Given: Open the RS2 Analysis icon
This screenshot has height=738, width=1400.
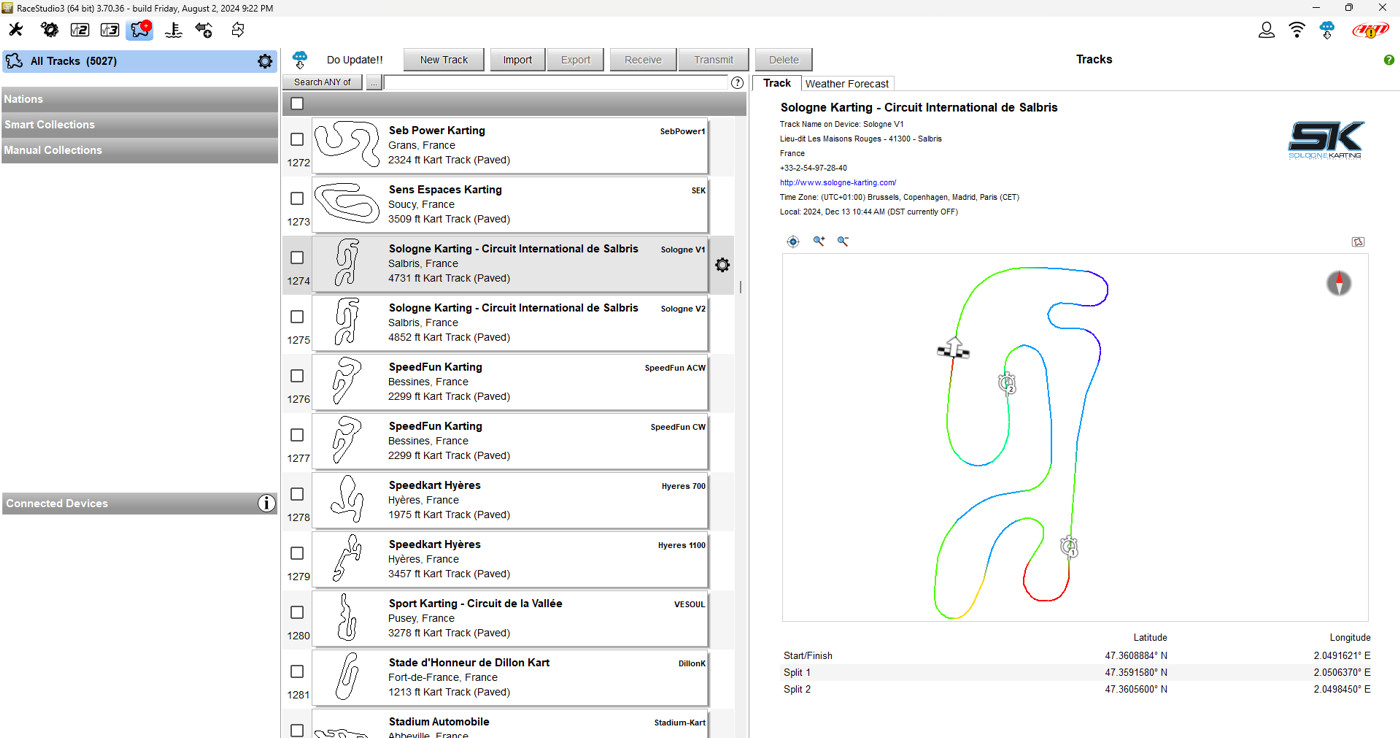Looking at the screenshot, I should coord(79,30).
